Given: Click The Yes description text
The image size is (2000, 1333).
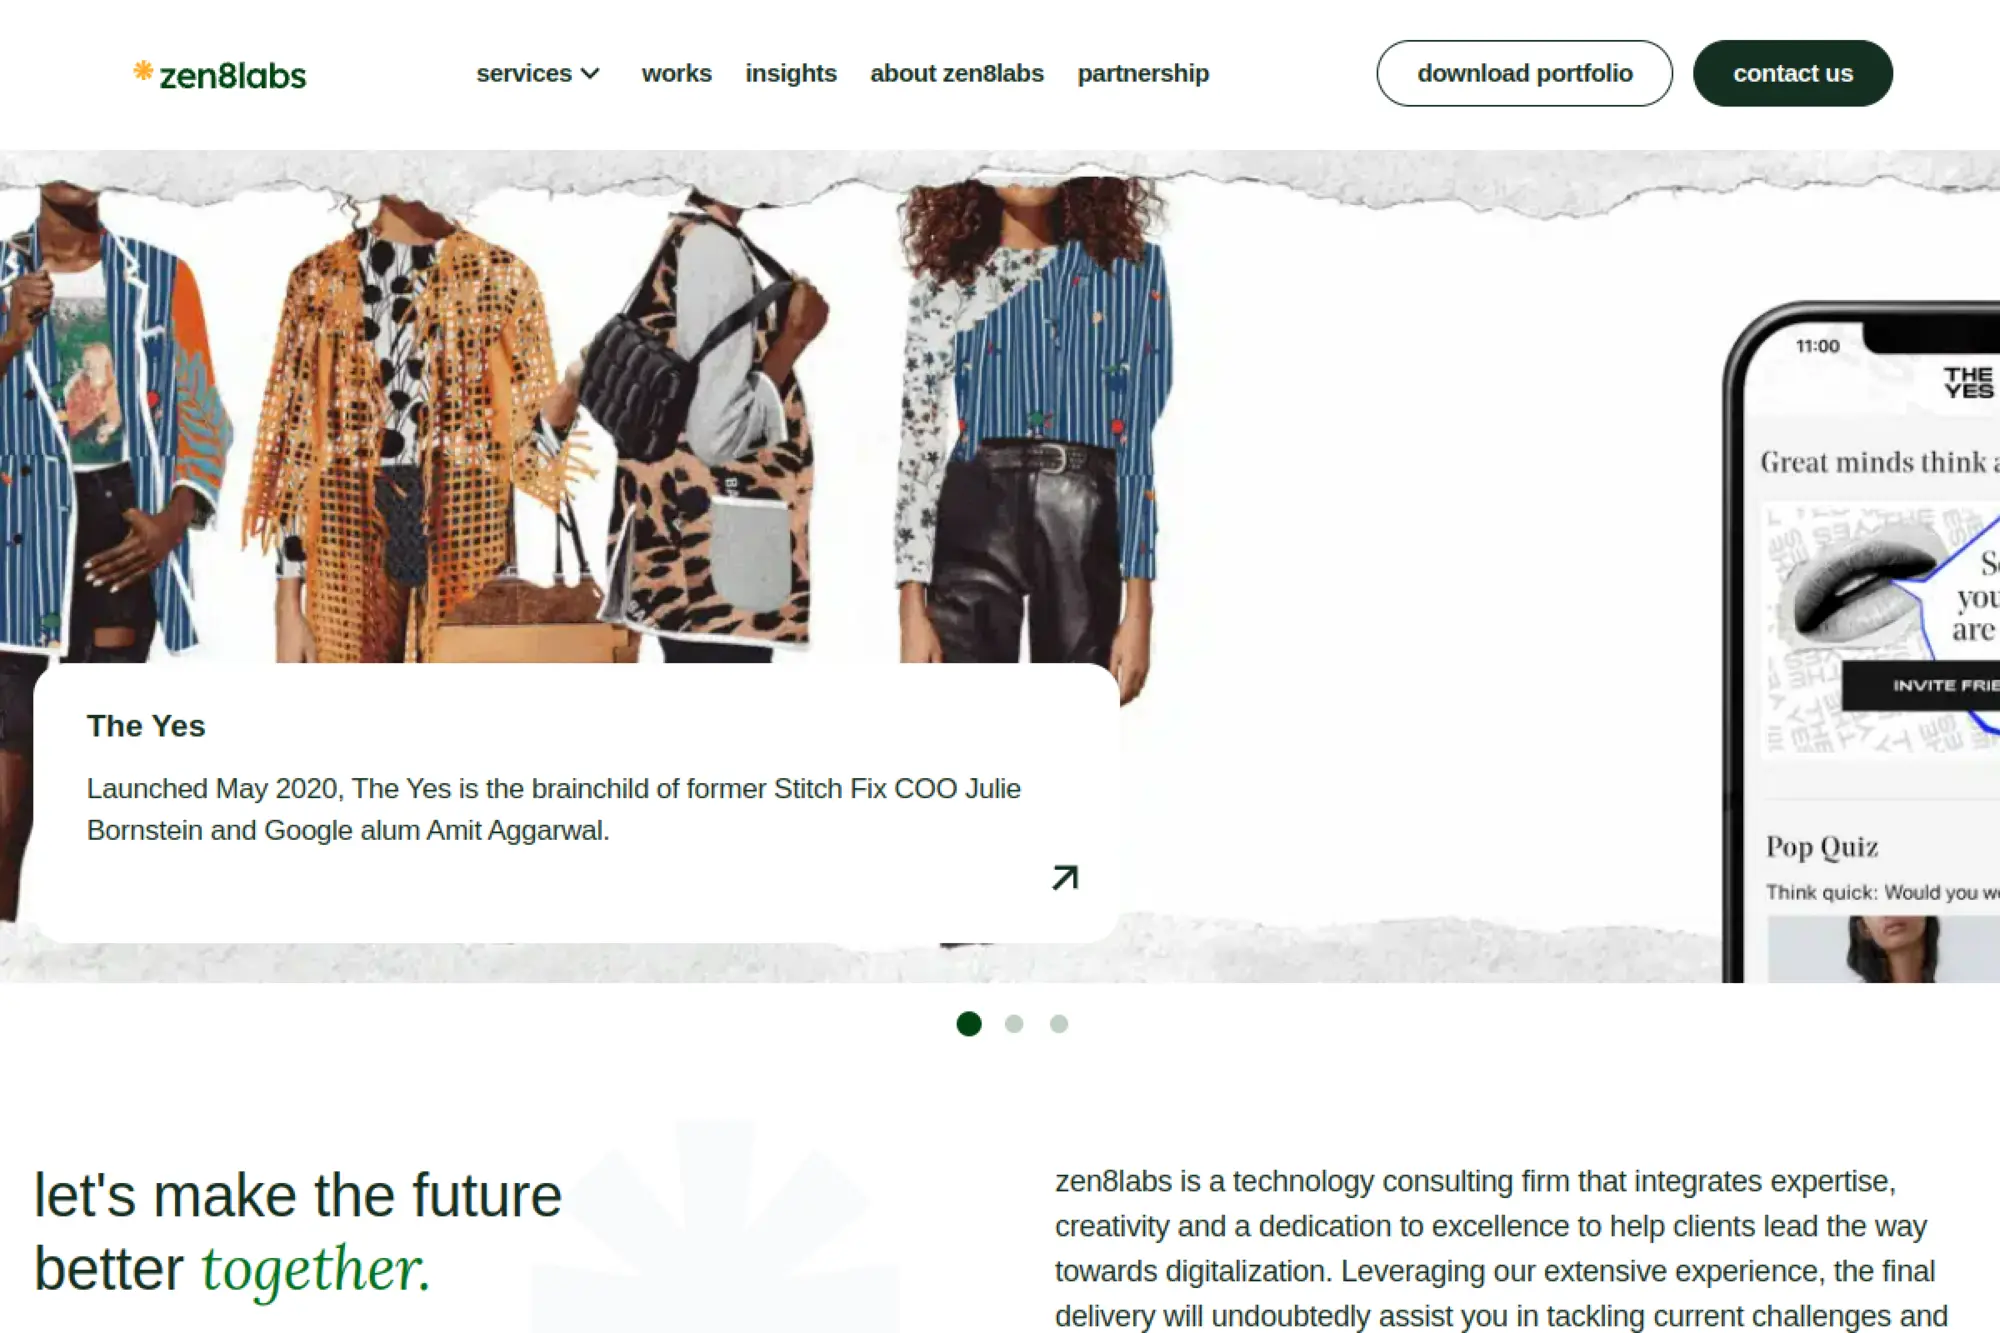Looking at the screenshot, I should [554, 809].
